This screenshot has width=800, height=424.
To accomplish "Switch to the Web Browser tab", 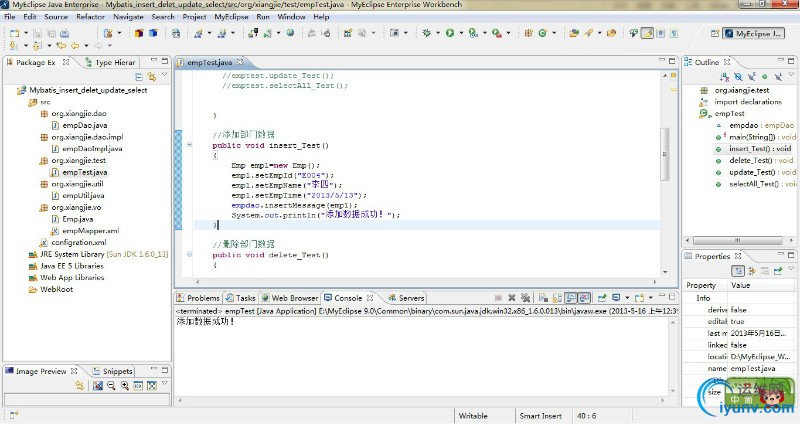I will (290, 298).
